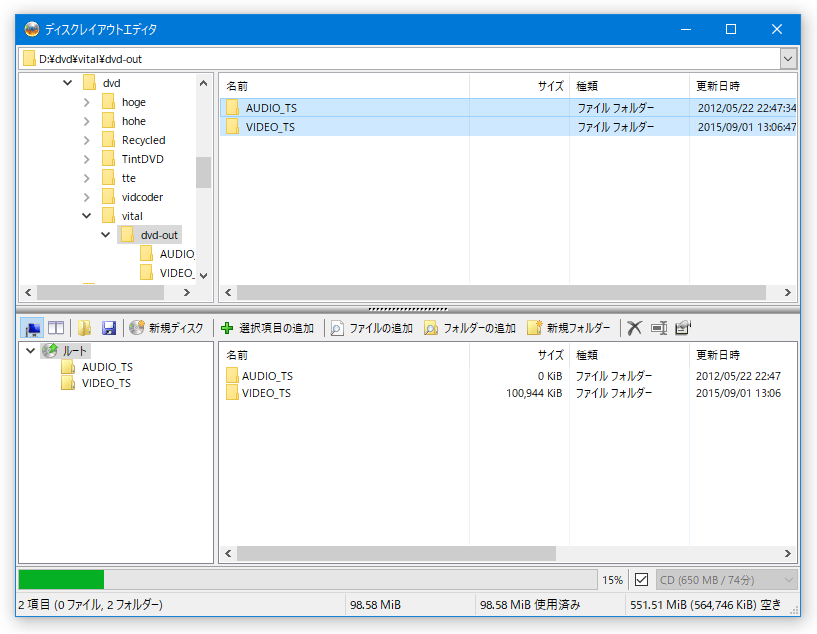Image resolution: width=817 pixels, height=634 pixels.
Task: Expand the hohe folder
Action: click(x=86, y=121)
